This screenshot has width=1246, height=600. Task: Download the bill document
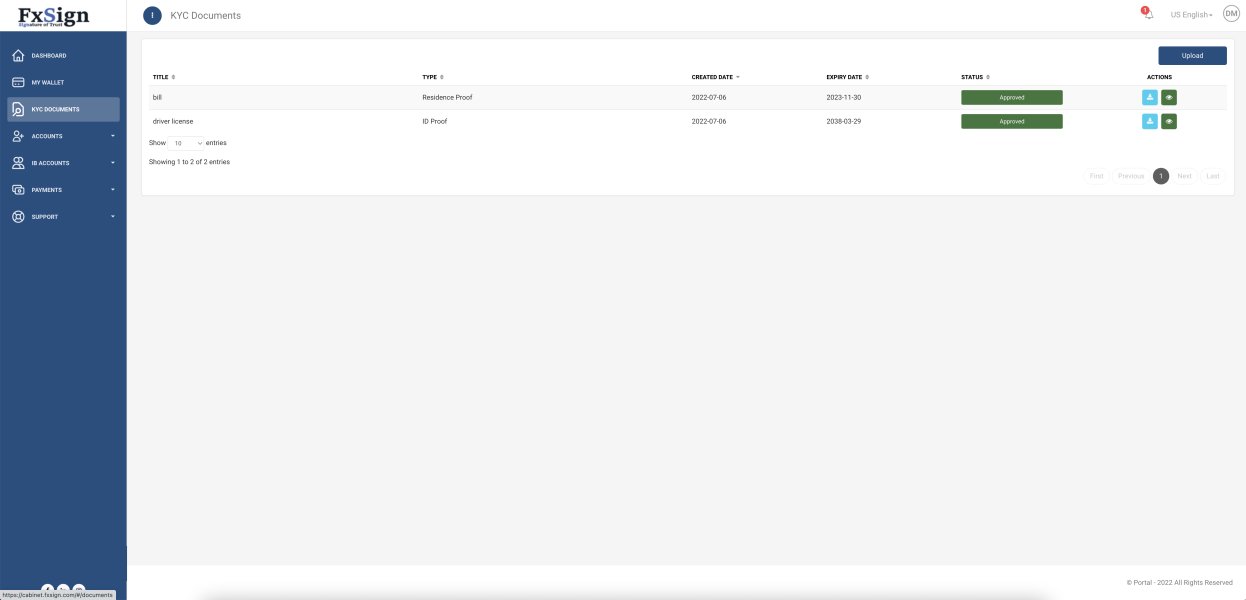pos(1150,98)
